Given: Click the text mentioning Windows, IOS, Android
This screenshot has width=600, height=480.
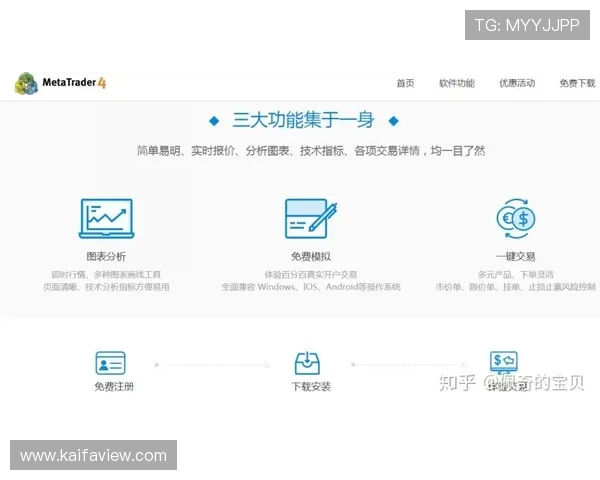Looking at the screenshot, I should click(x=311, y=287).
